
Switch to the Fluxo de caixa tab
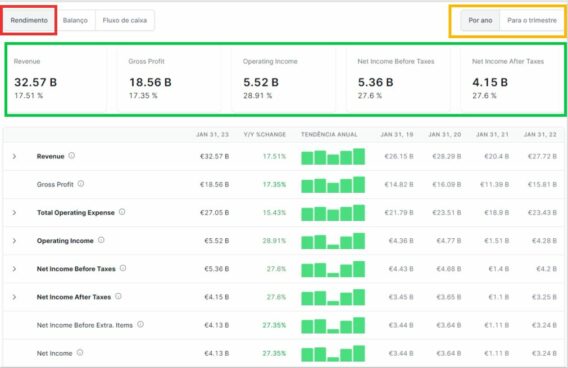click(x=125, y=20)
